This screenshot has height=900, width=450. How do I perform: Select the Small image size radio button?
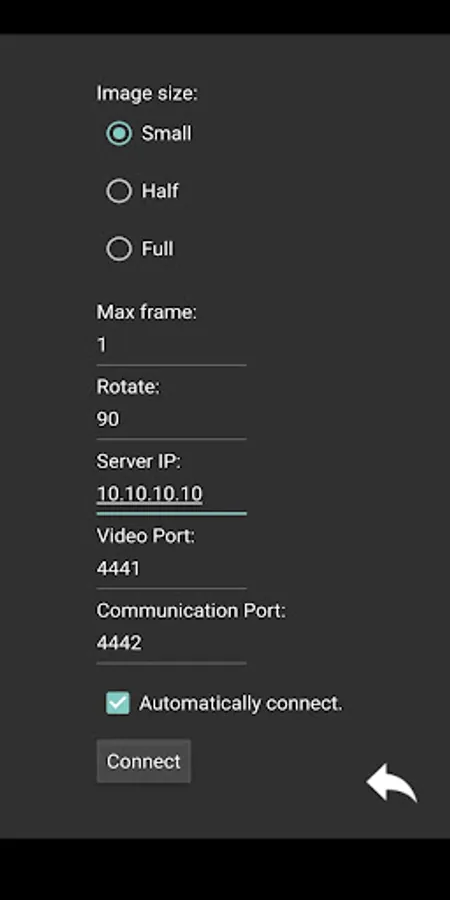coord(119,133)
